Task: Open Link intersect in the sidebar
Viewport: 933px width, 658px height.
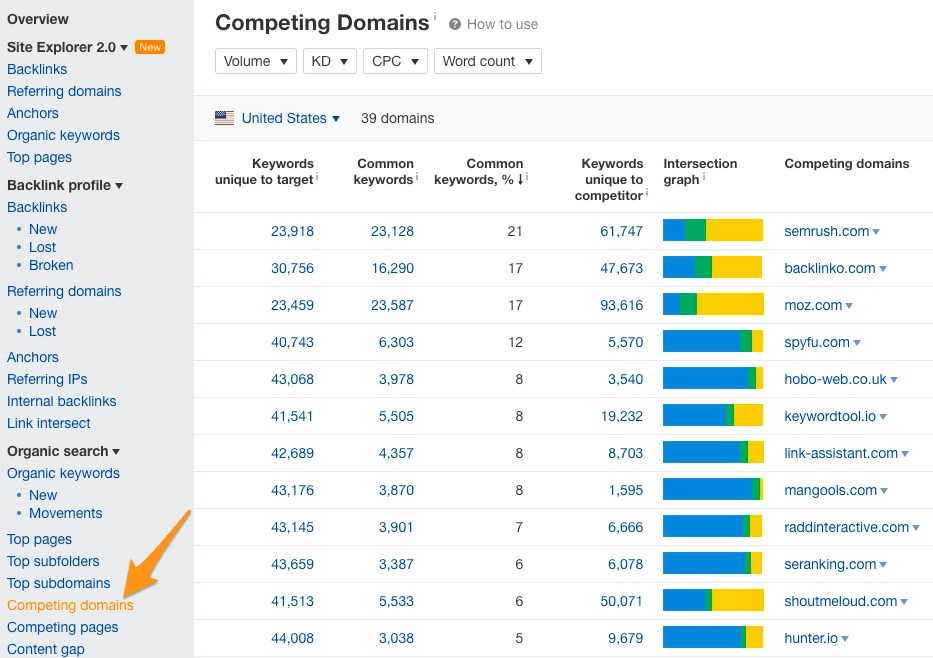Action: coord(49,423)
